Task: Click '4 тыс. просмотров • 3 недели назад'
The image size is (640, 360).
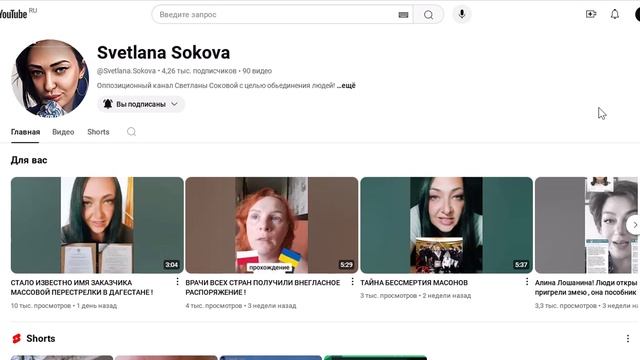Action: point(241,305)
